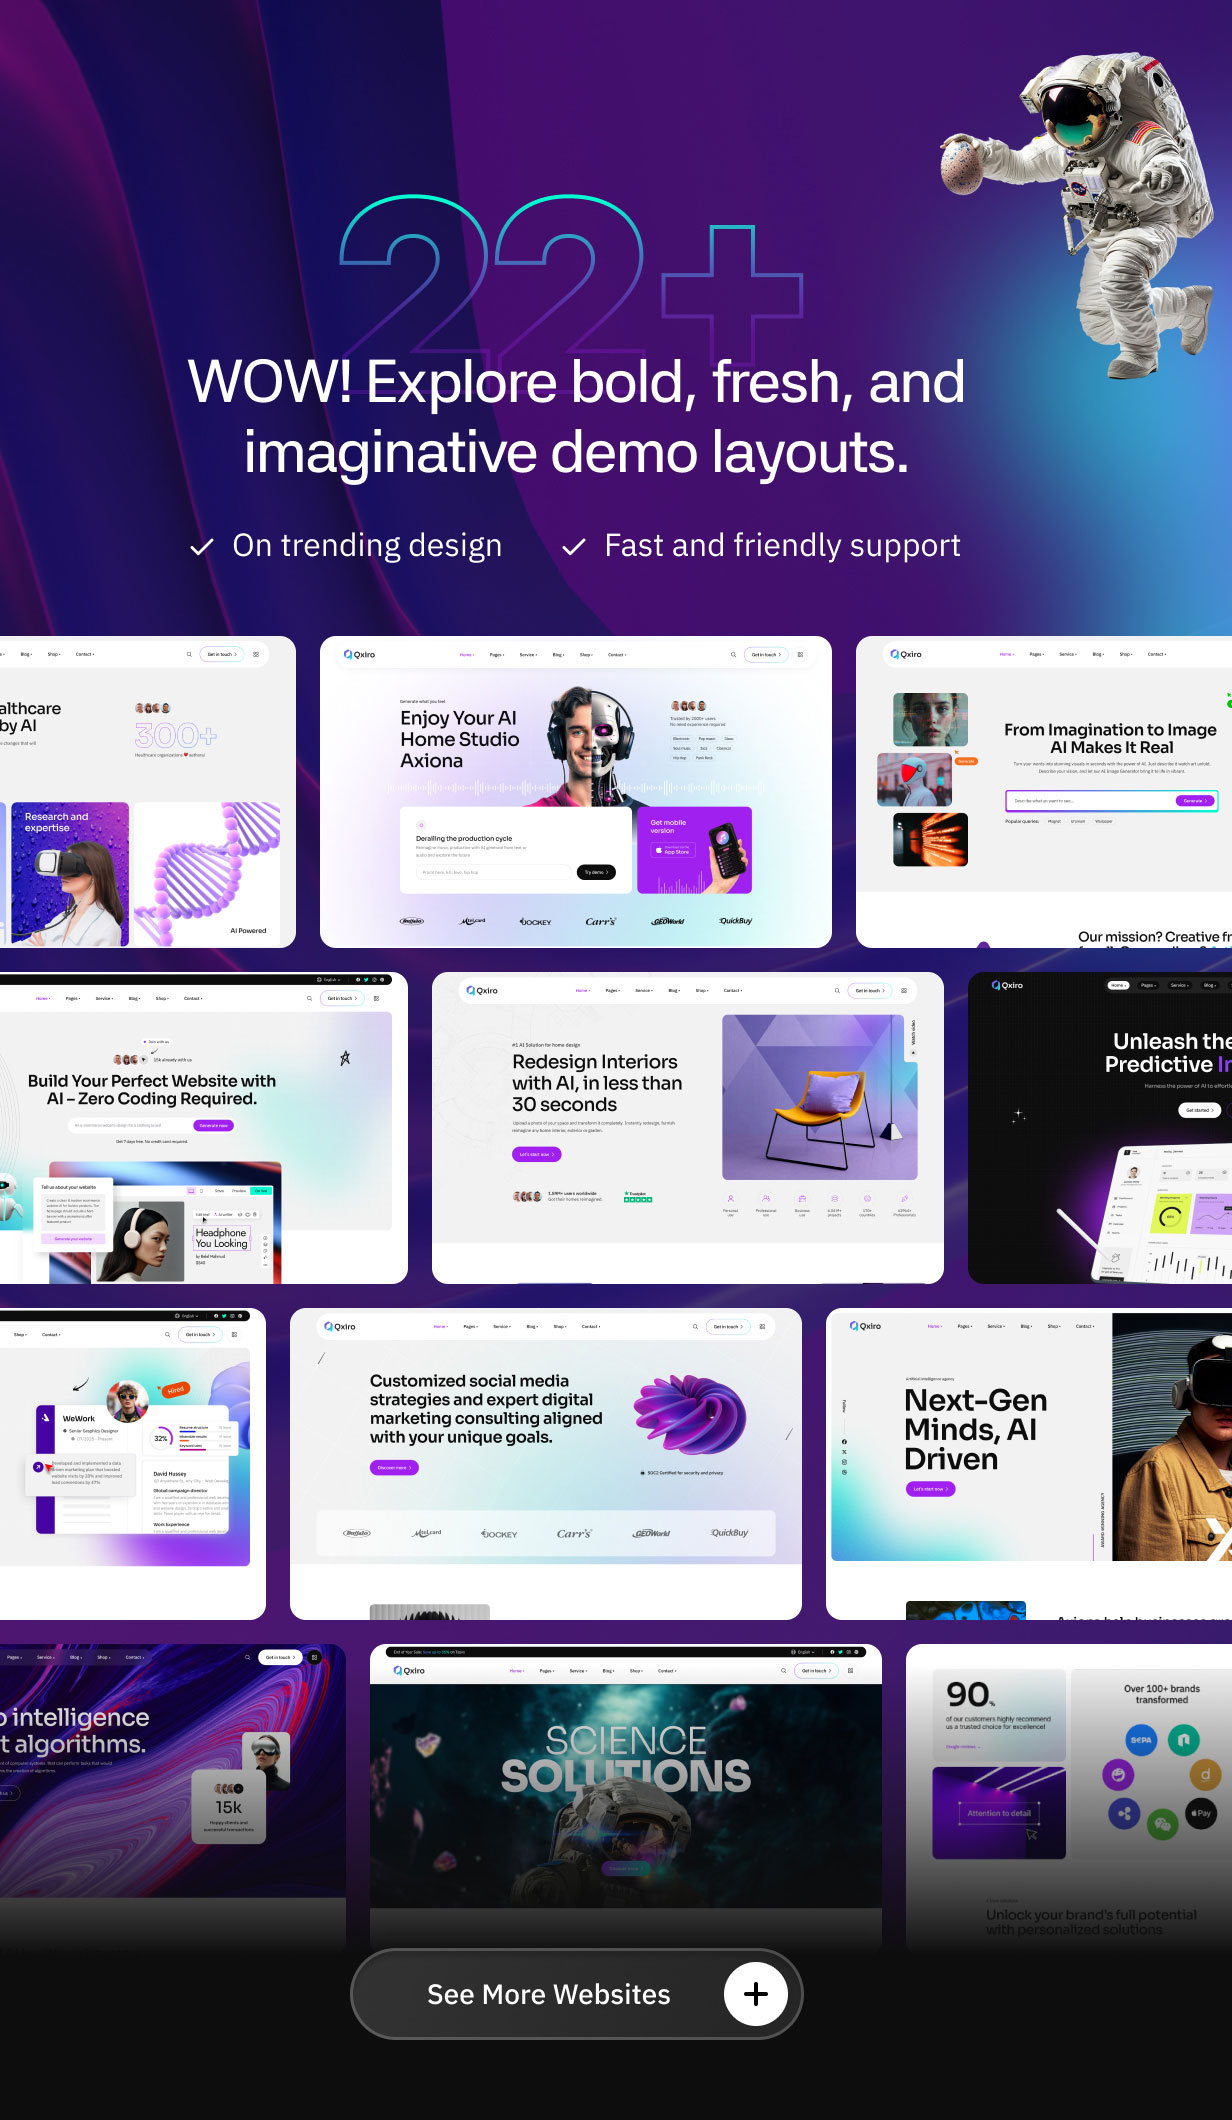Click search icon in the Science Solutions demo

coord(783,1671)
